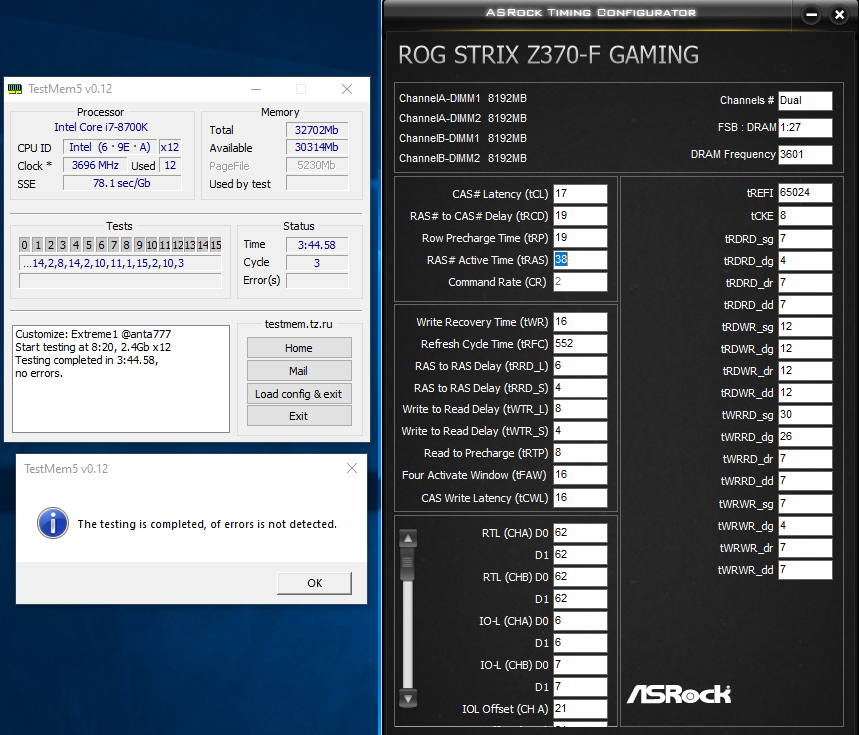Screen dimensions: 859x735
Task: Click the Cycle status value 3
Action: coord(317,263)
